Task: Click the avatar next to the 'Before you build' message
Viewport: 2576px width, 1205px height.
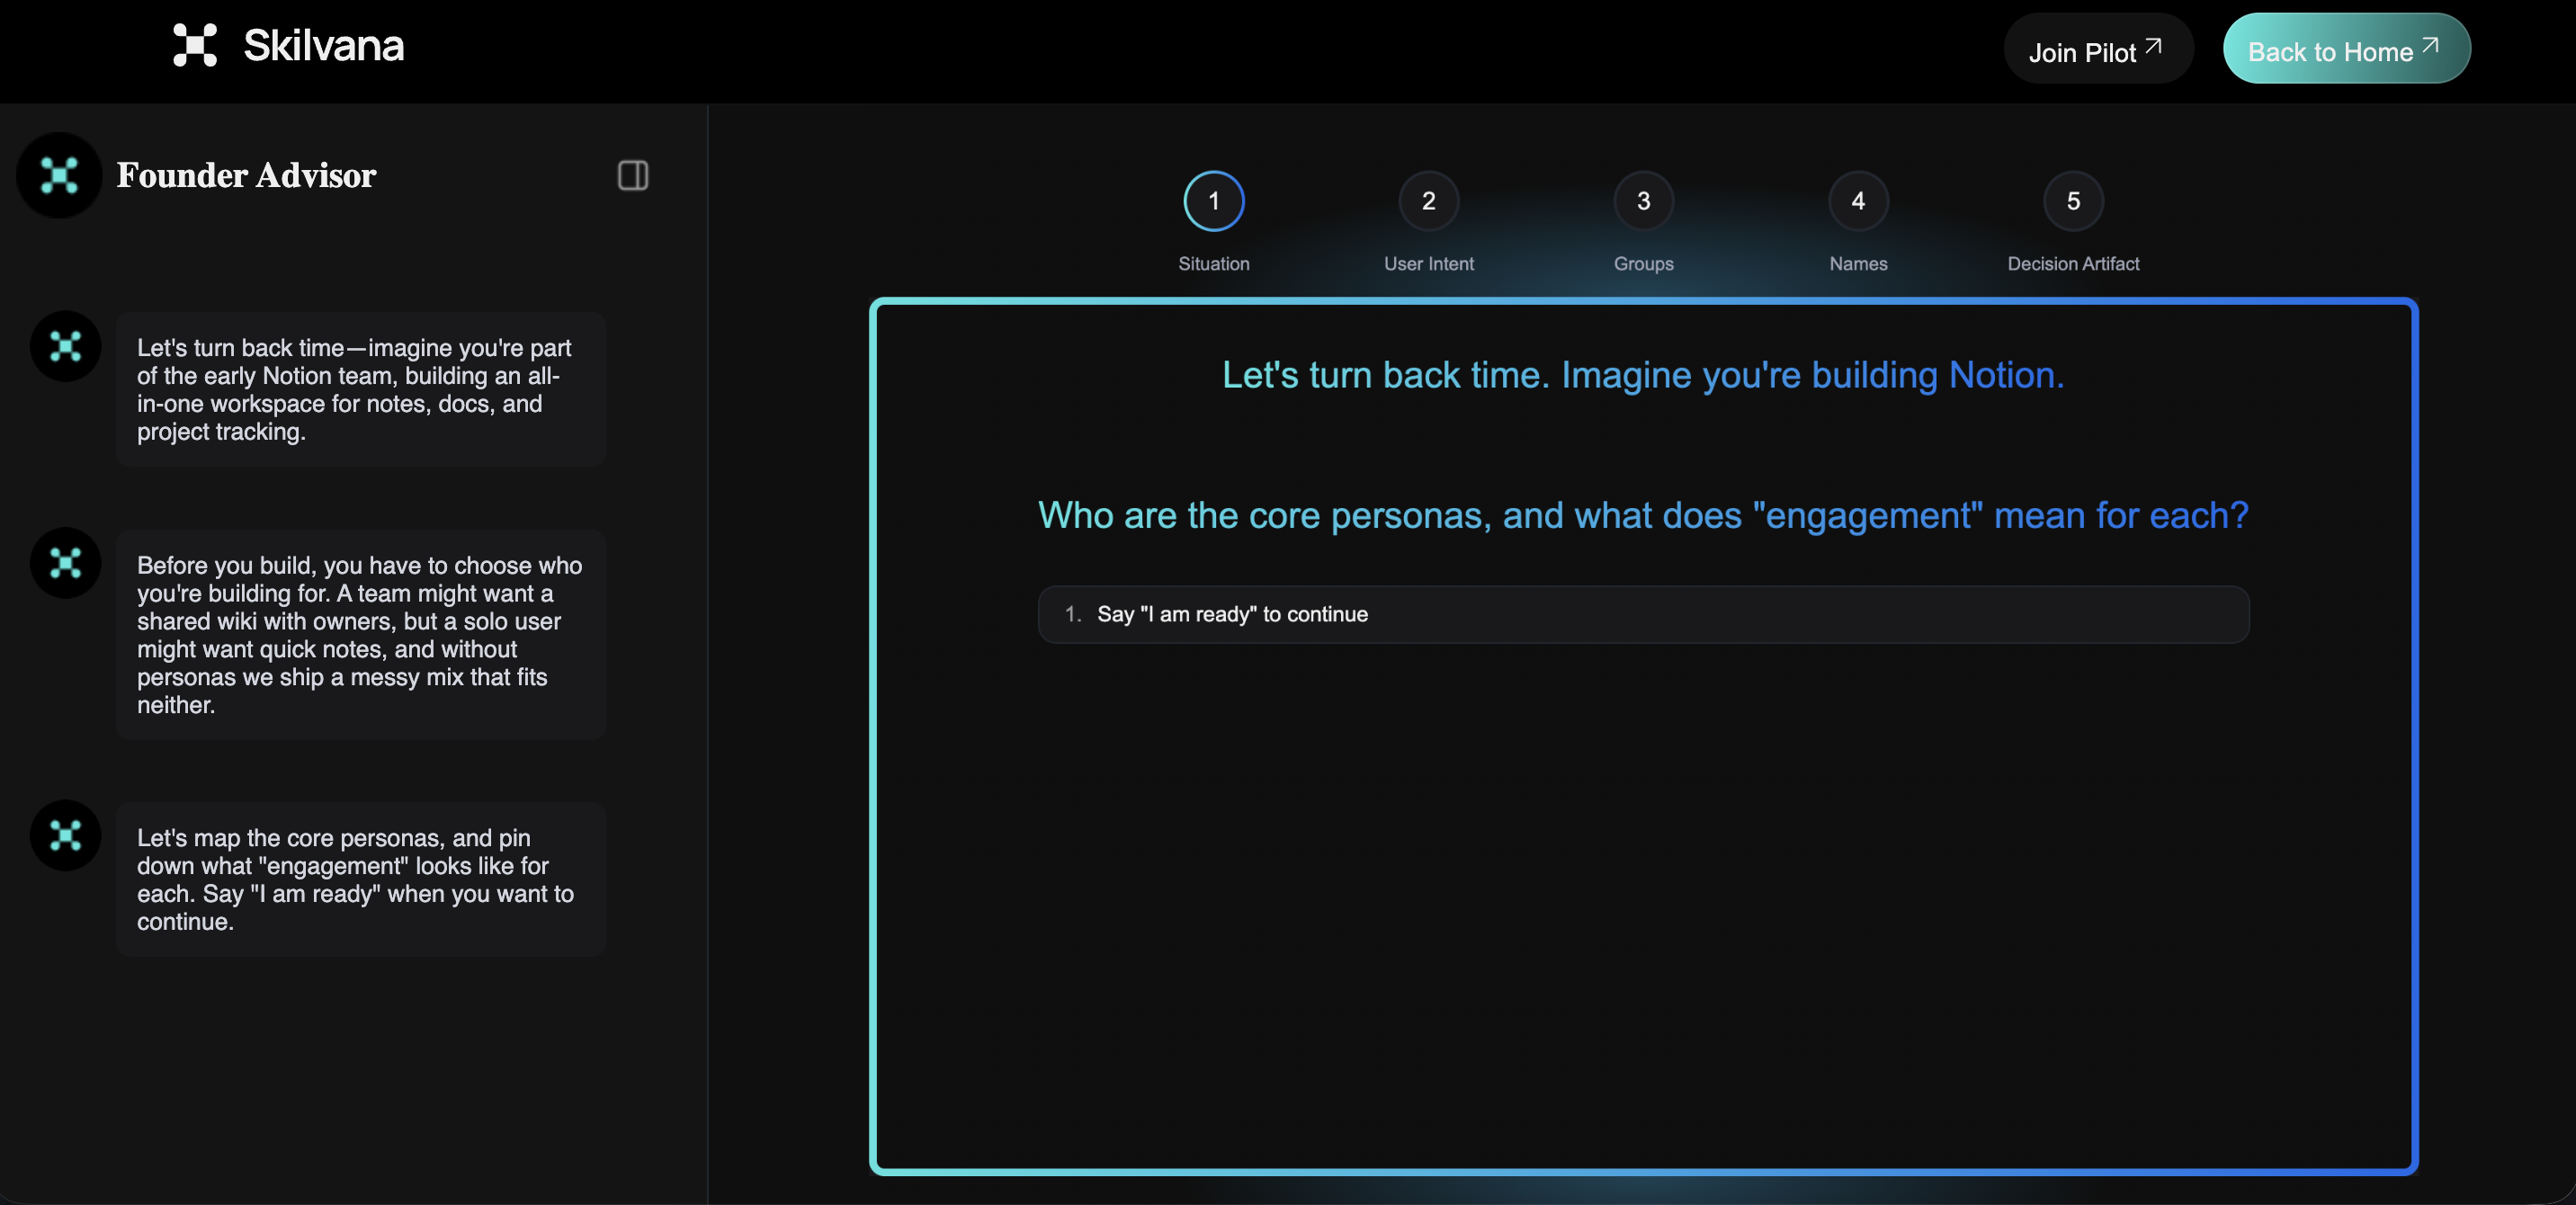Action: 63,563
